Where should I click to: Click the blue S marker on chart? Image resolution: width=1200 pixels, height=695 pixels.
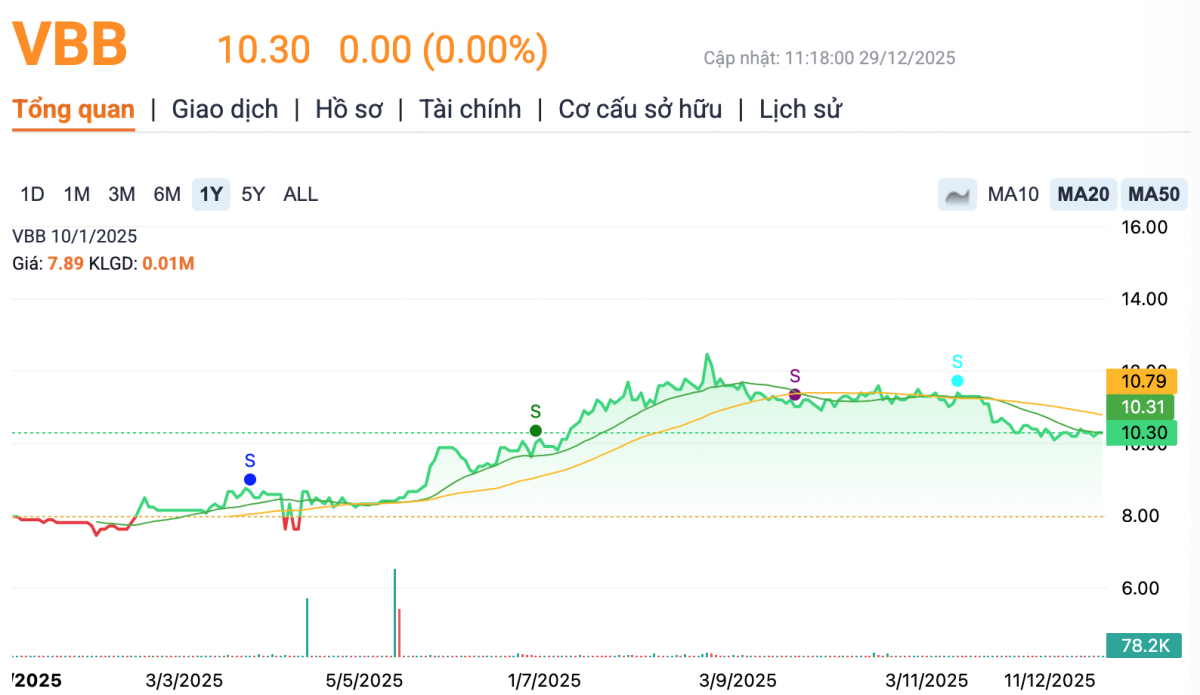250,480
